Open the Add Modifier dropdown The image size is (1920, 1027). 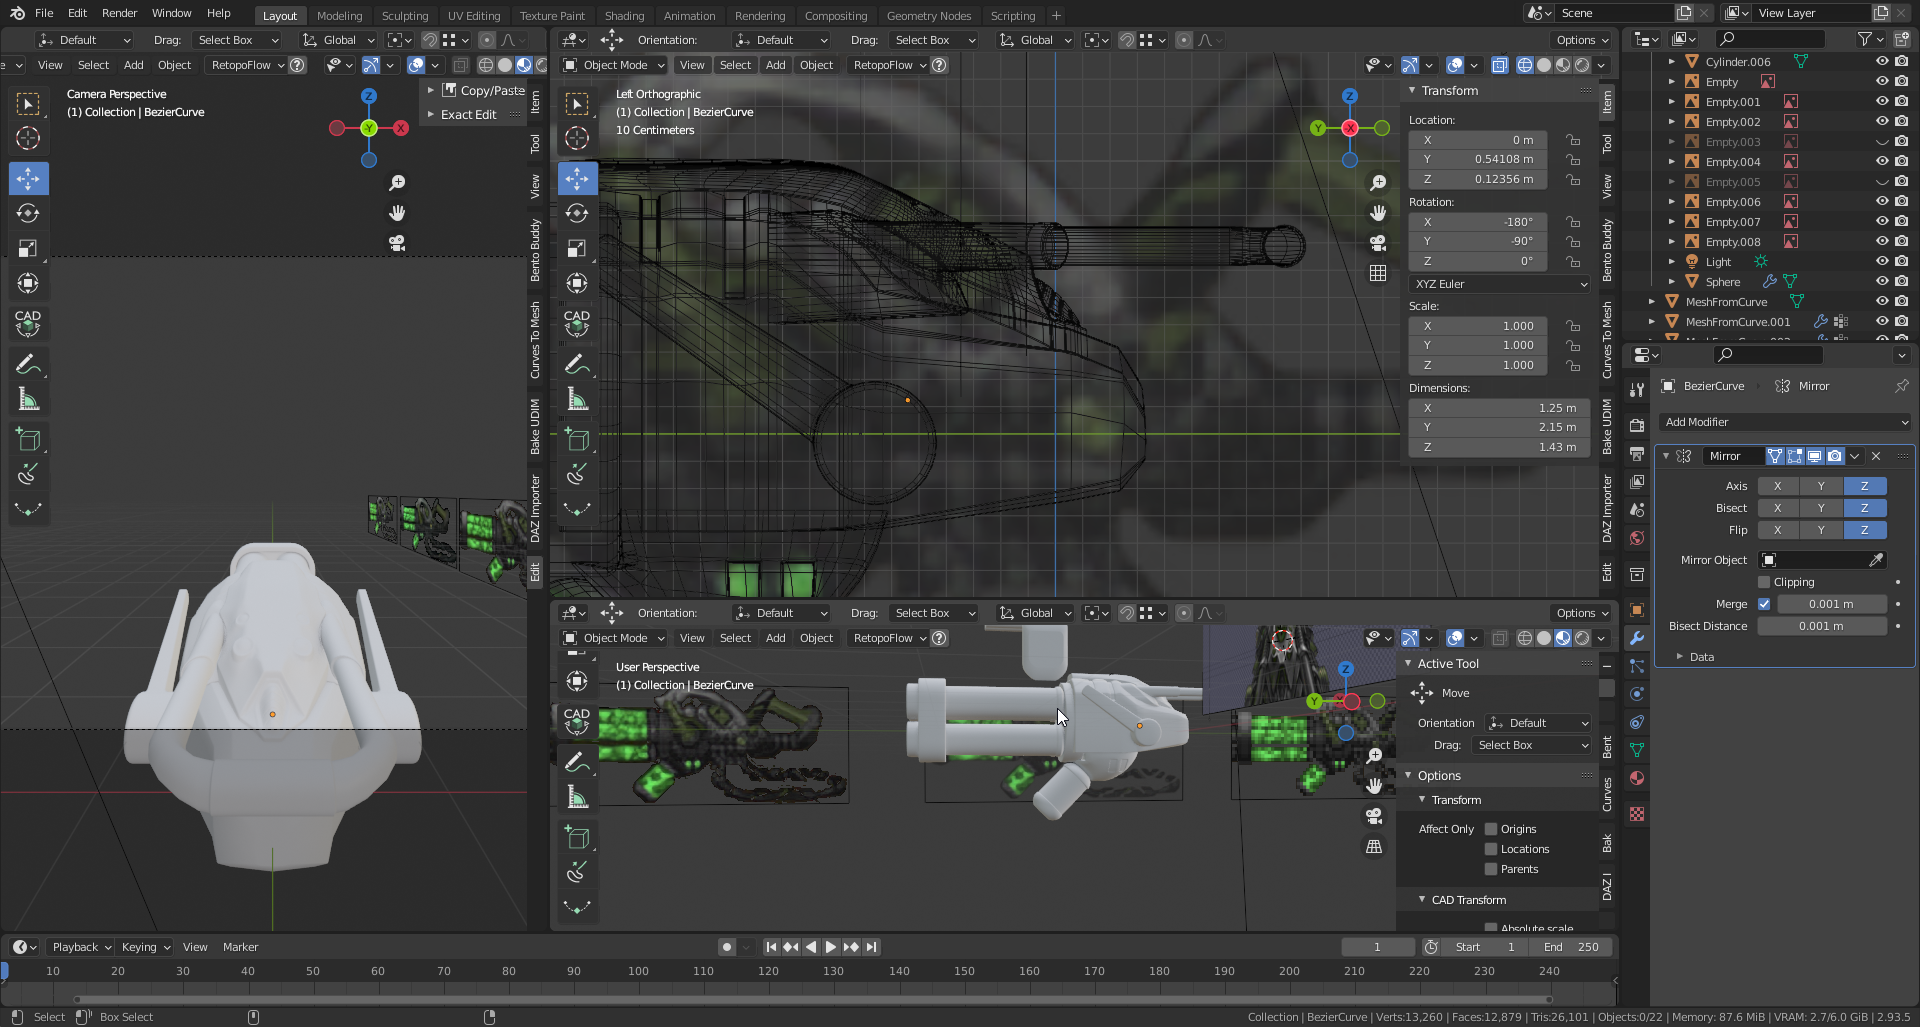coord(1784,422)
